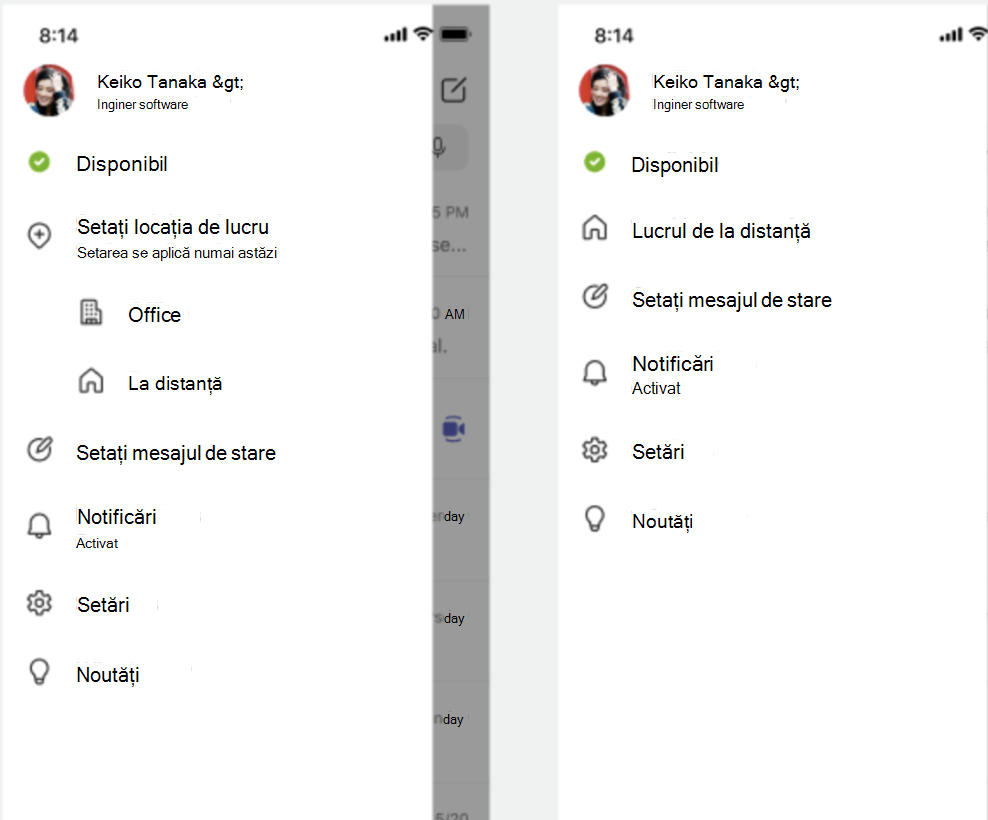The image size is (988, 820).
Task: Click Noutăți lightbulb icon in left panel
Action: click(39, 672)
